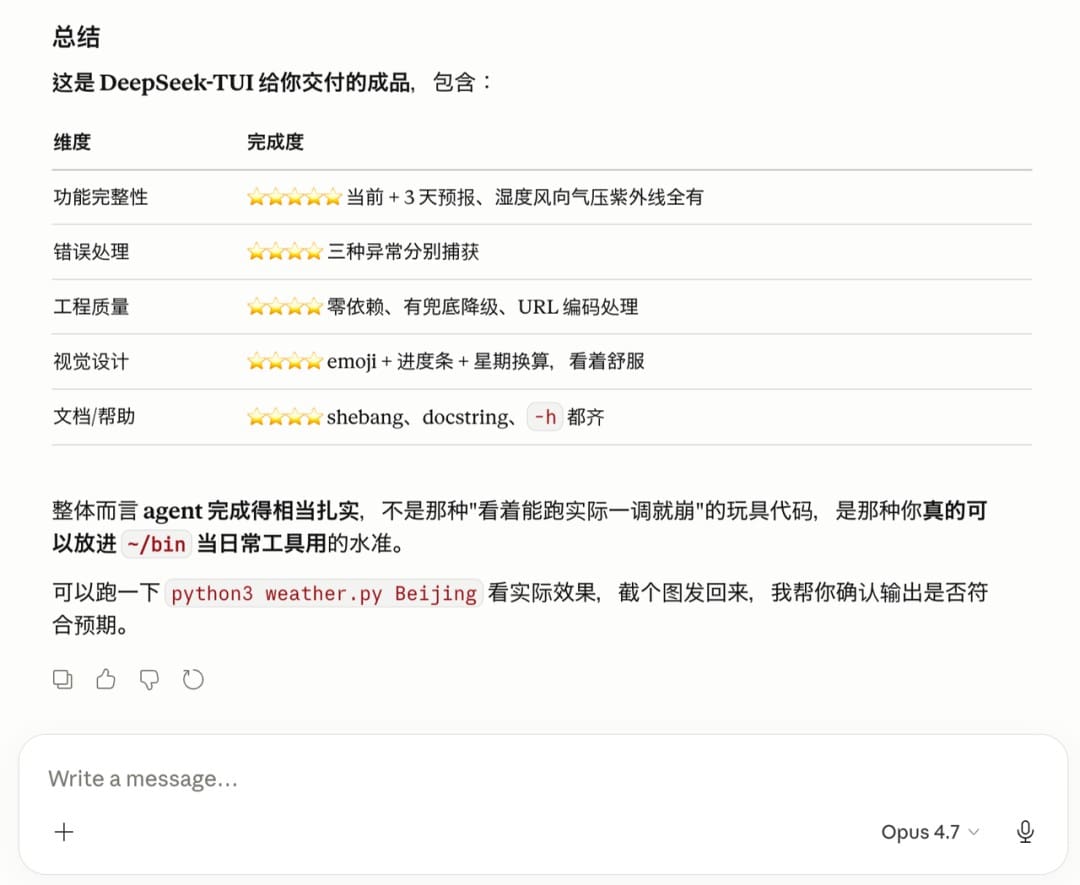Click the five stars in 功能完整性 row
Viewport: 1080px width, 885px height.
(x=294, y=197)
